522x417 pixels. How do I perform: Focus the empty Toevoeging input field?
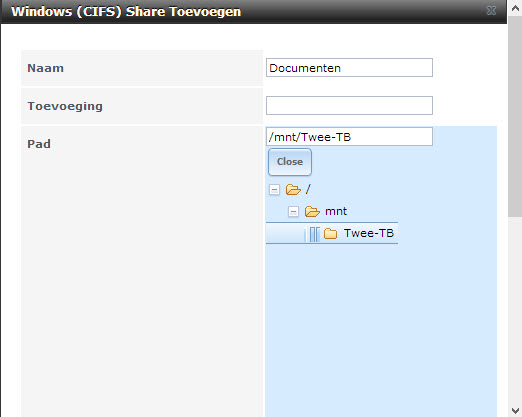(x=349, y=105)
